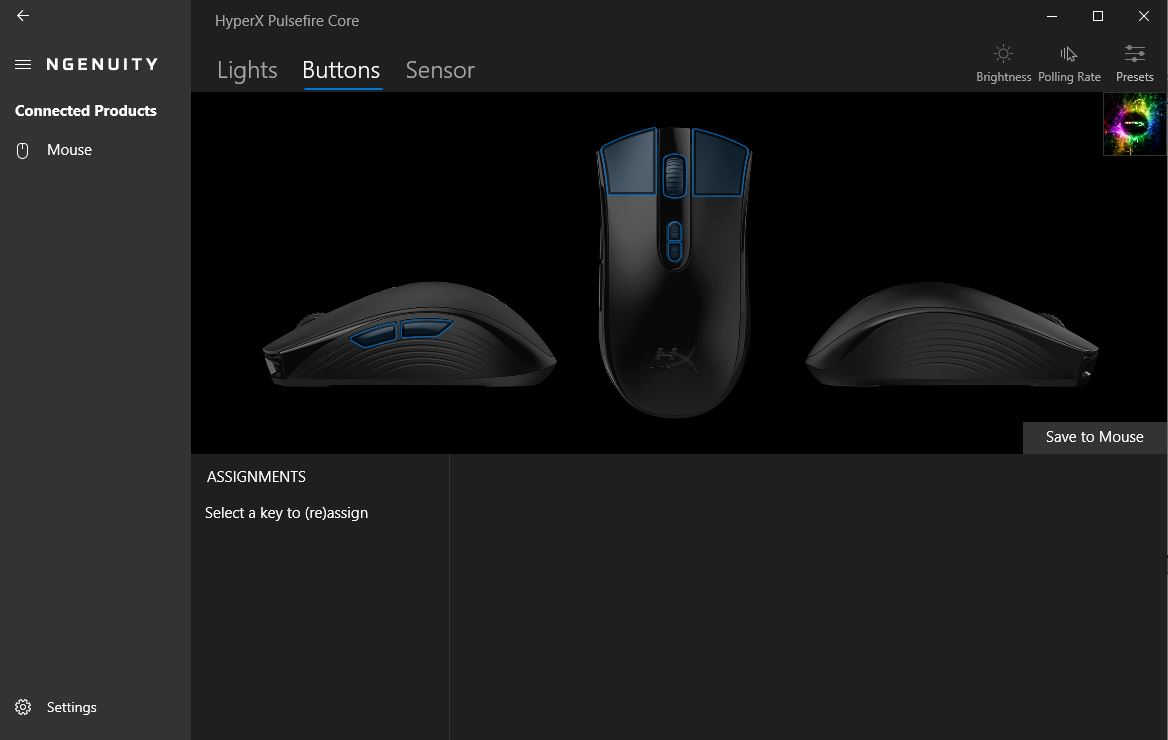This screenshot has width=1168, height=740.
Task: Toggle the hamburger navigation menu
Action: coord(23,64)
